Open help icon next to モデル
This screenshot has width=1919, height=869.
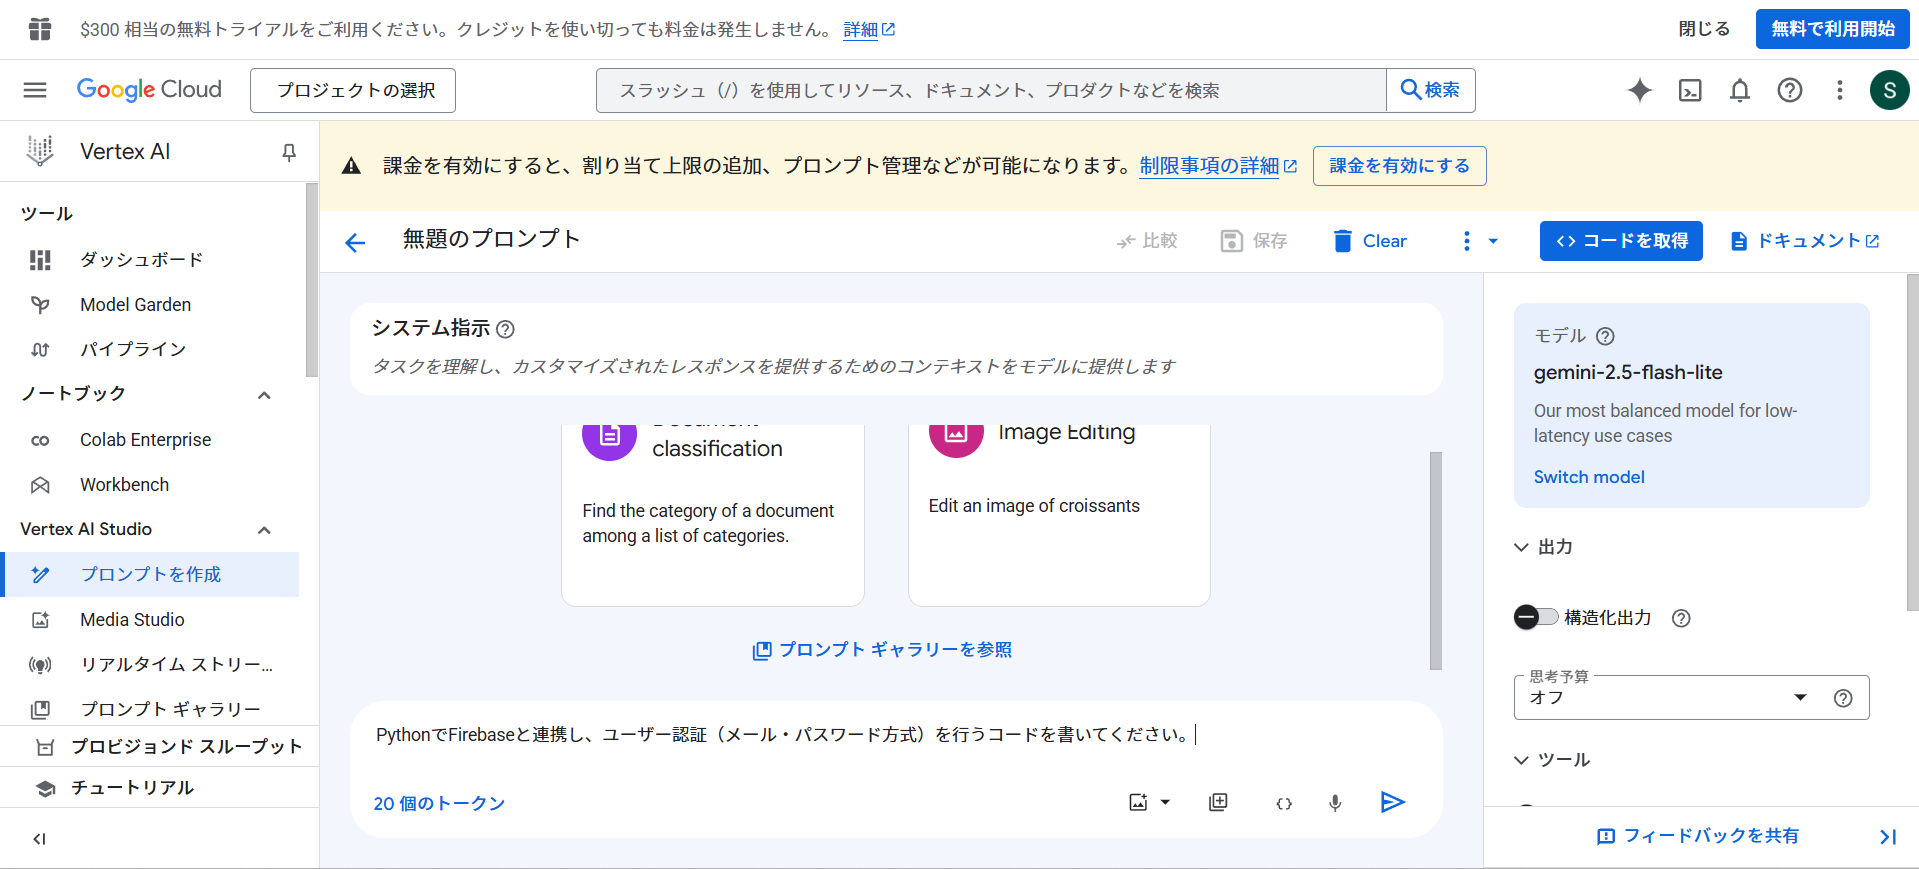1605,336
